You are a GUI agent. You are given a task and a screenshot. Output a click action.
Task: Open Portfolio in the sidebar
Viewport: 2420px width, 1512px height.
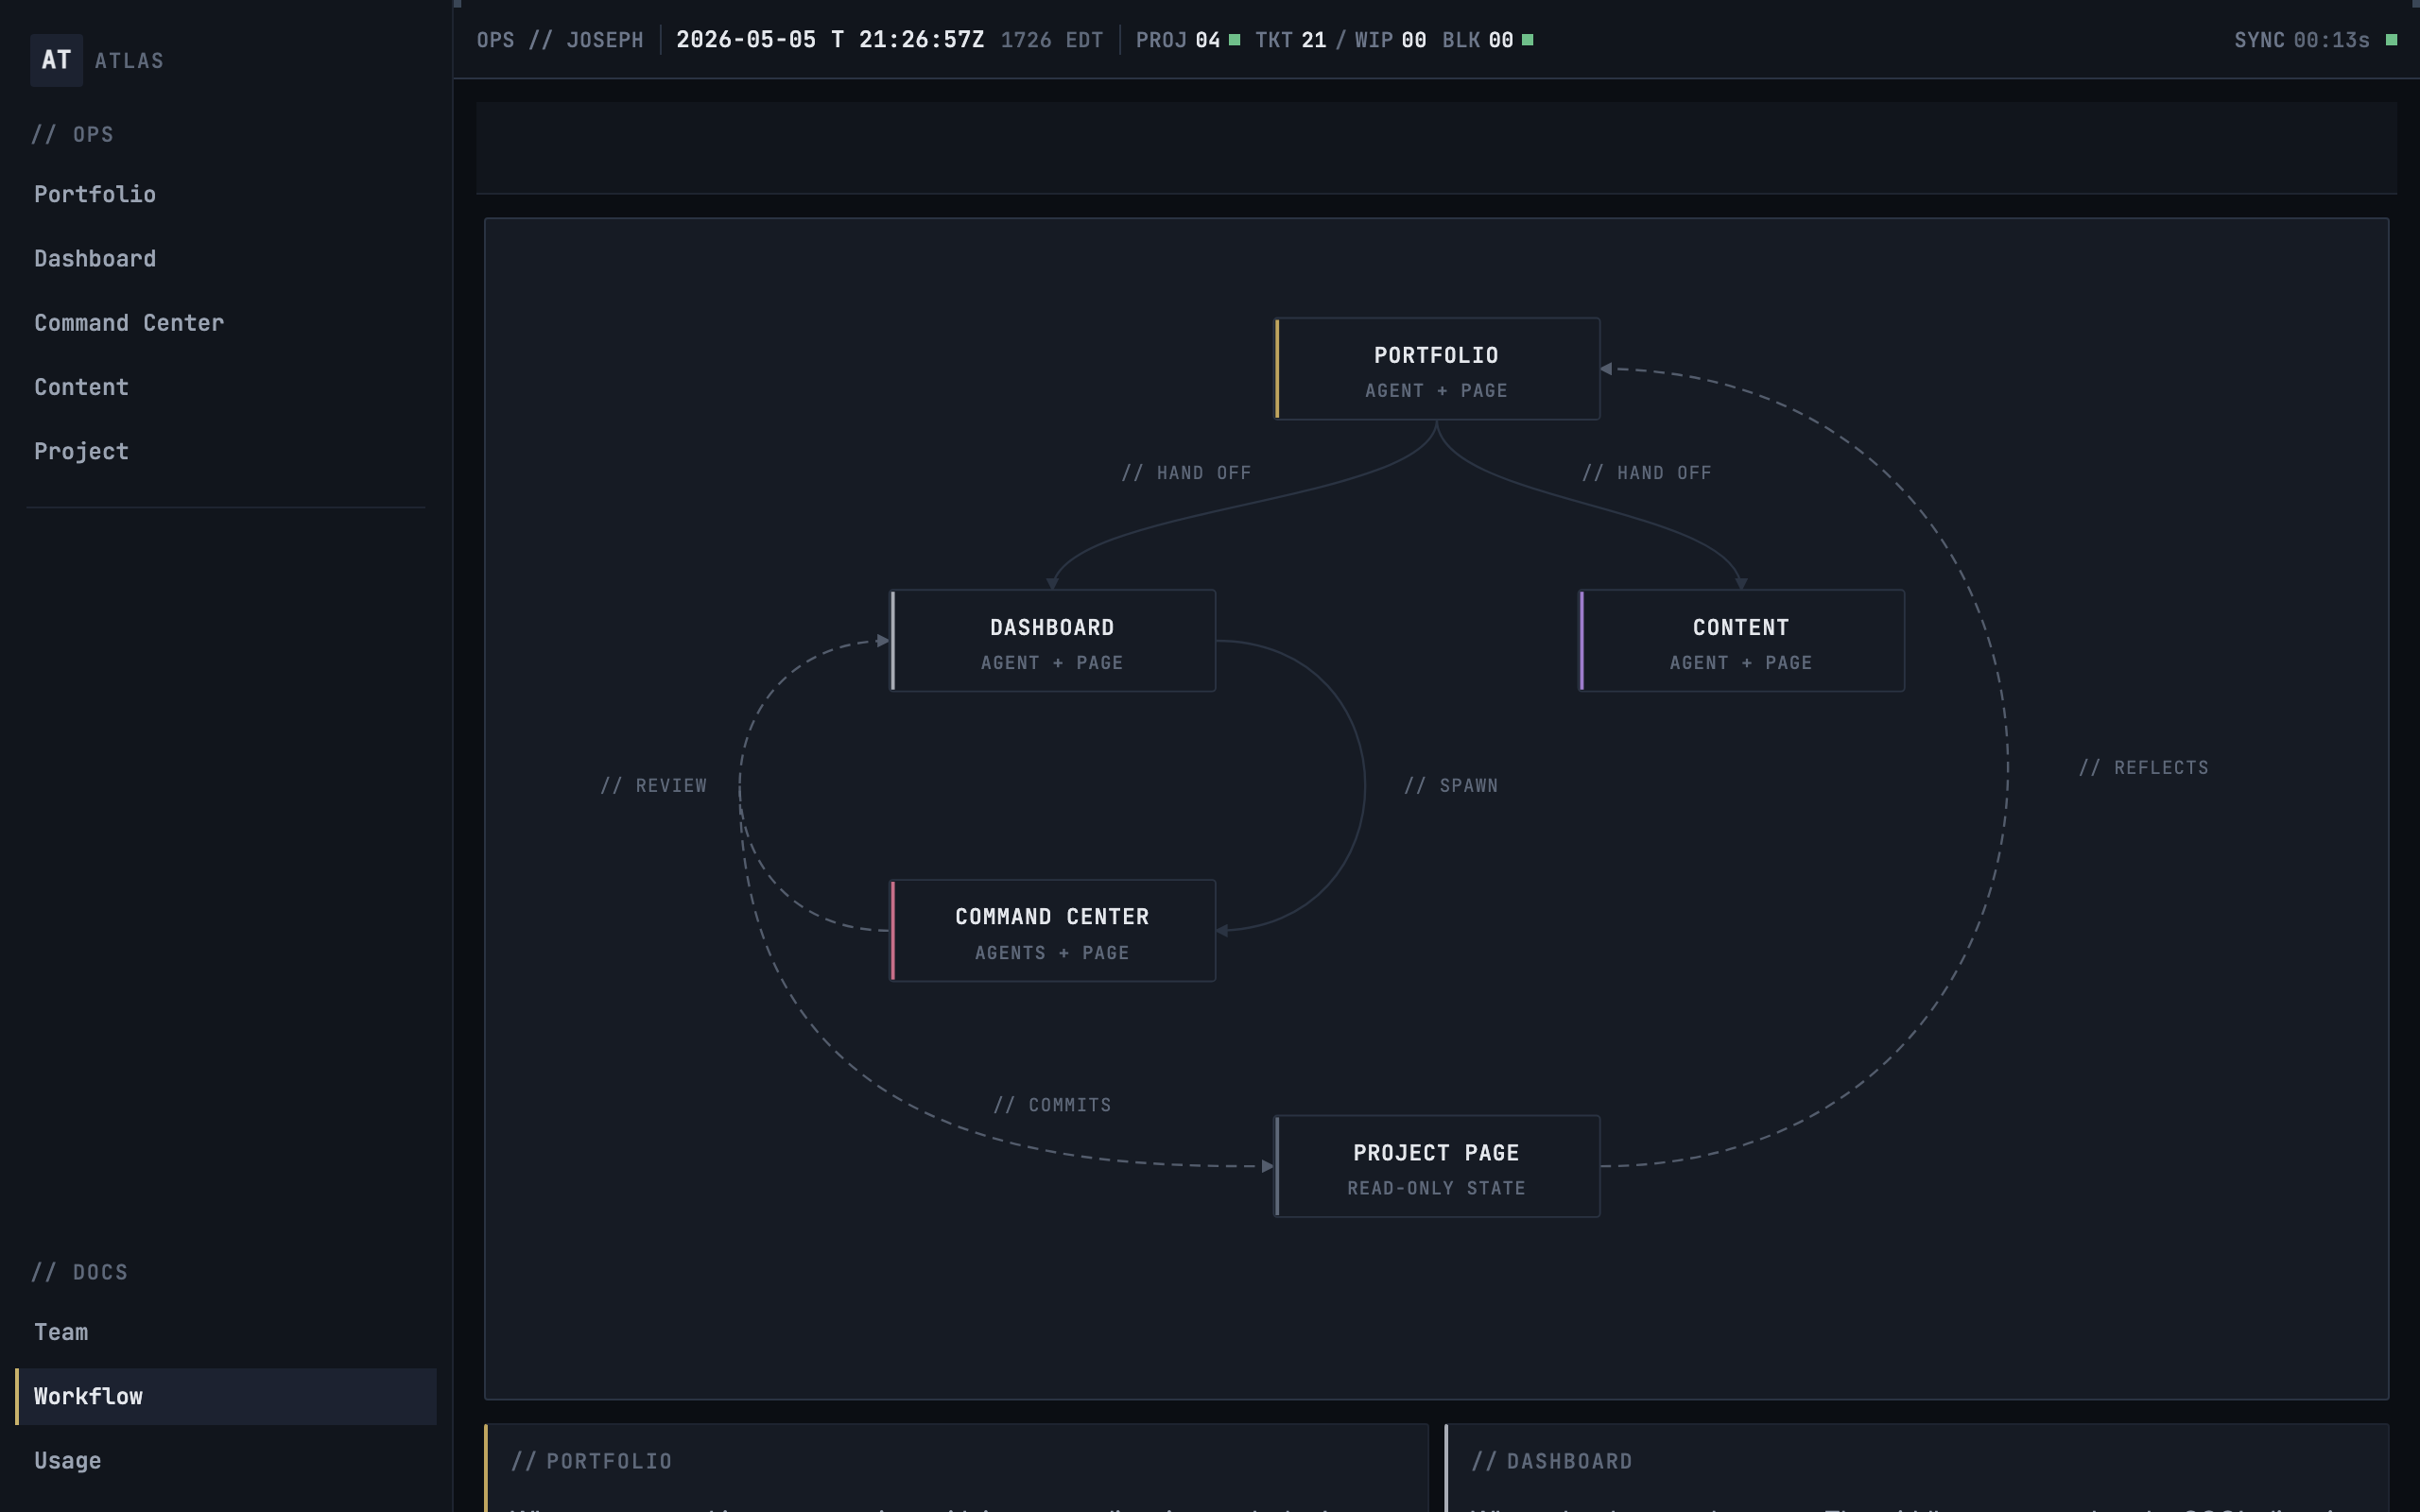tap(95, 194)
